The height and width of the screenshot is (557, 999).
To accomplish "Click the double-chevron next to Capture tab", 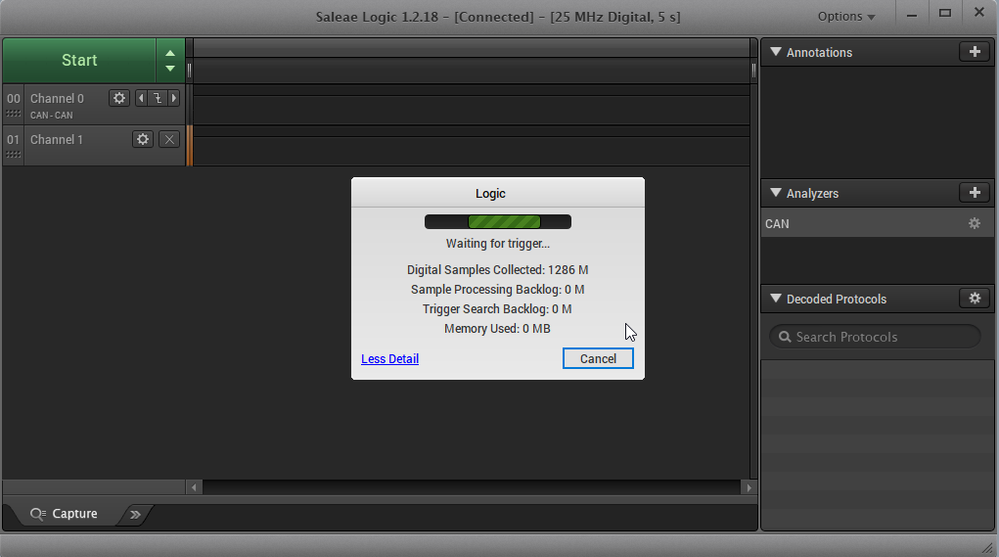I will point(135,514).
